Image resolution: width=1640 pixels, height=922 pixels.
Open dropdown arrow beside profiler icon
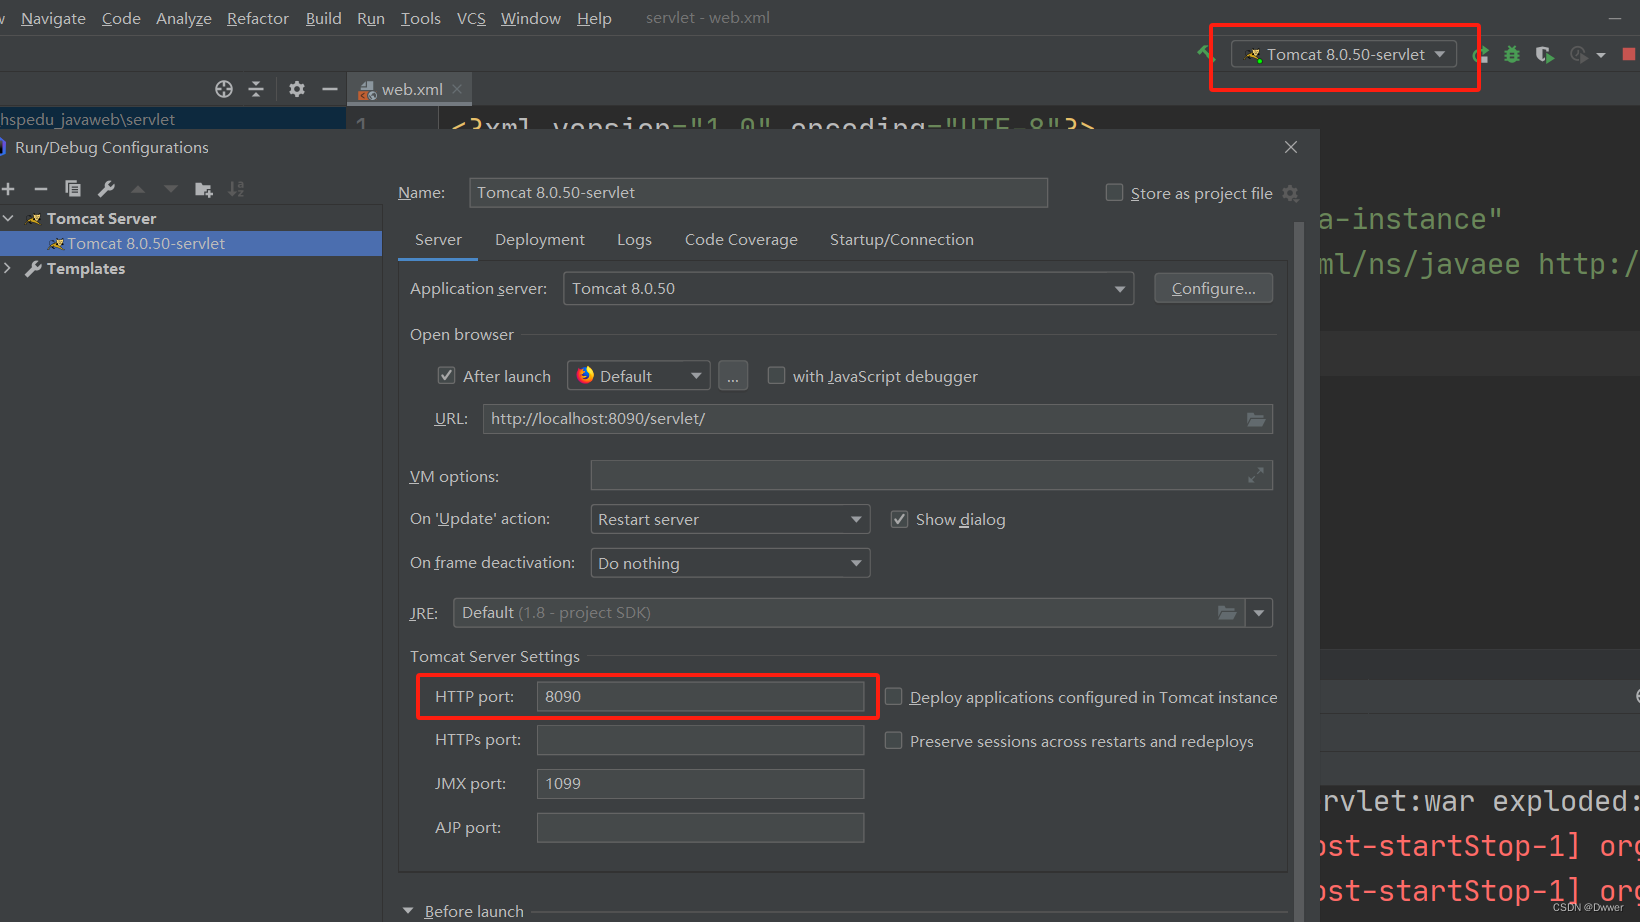(x=1601, y=55)
